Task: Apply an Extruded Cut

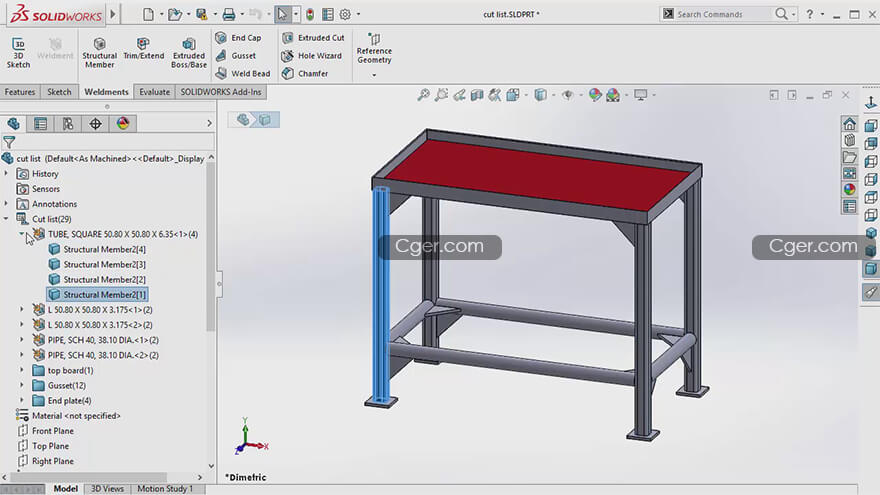Action: tap(313, 38)
